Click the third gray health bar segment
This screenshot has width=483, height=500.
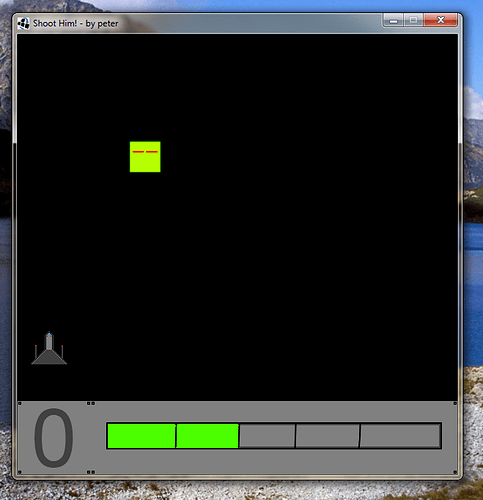[x=267, y=436]
